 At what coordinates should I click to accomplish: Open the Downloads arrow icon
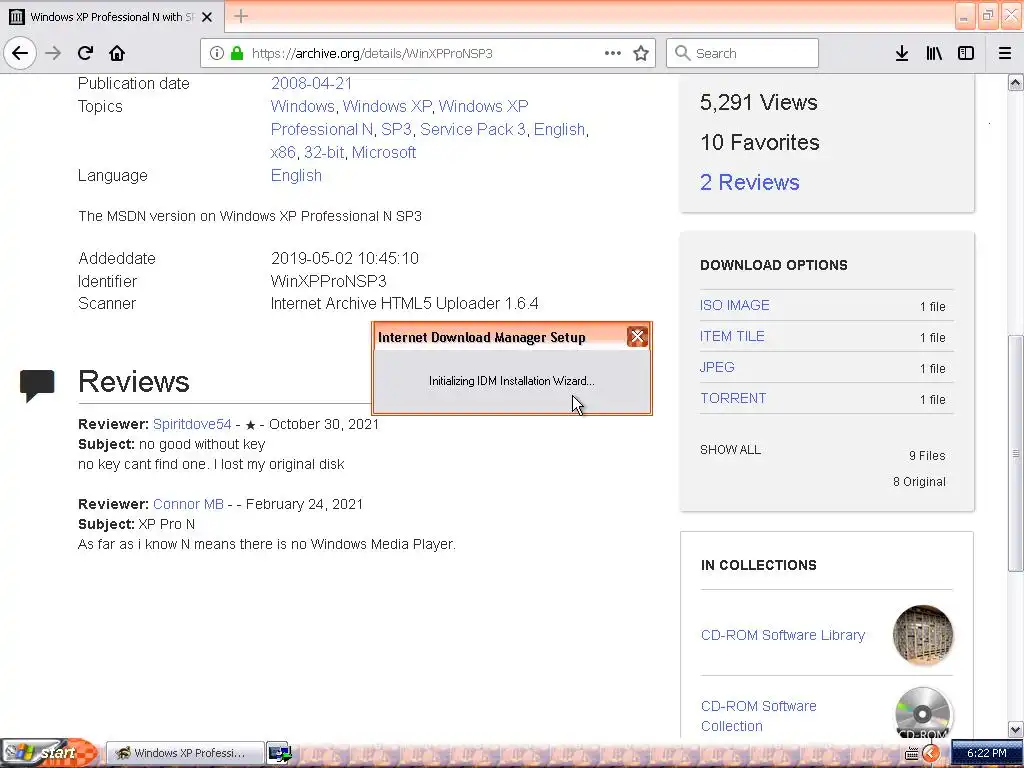902,53
